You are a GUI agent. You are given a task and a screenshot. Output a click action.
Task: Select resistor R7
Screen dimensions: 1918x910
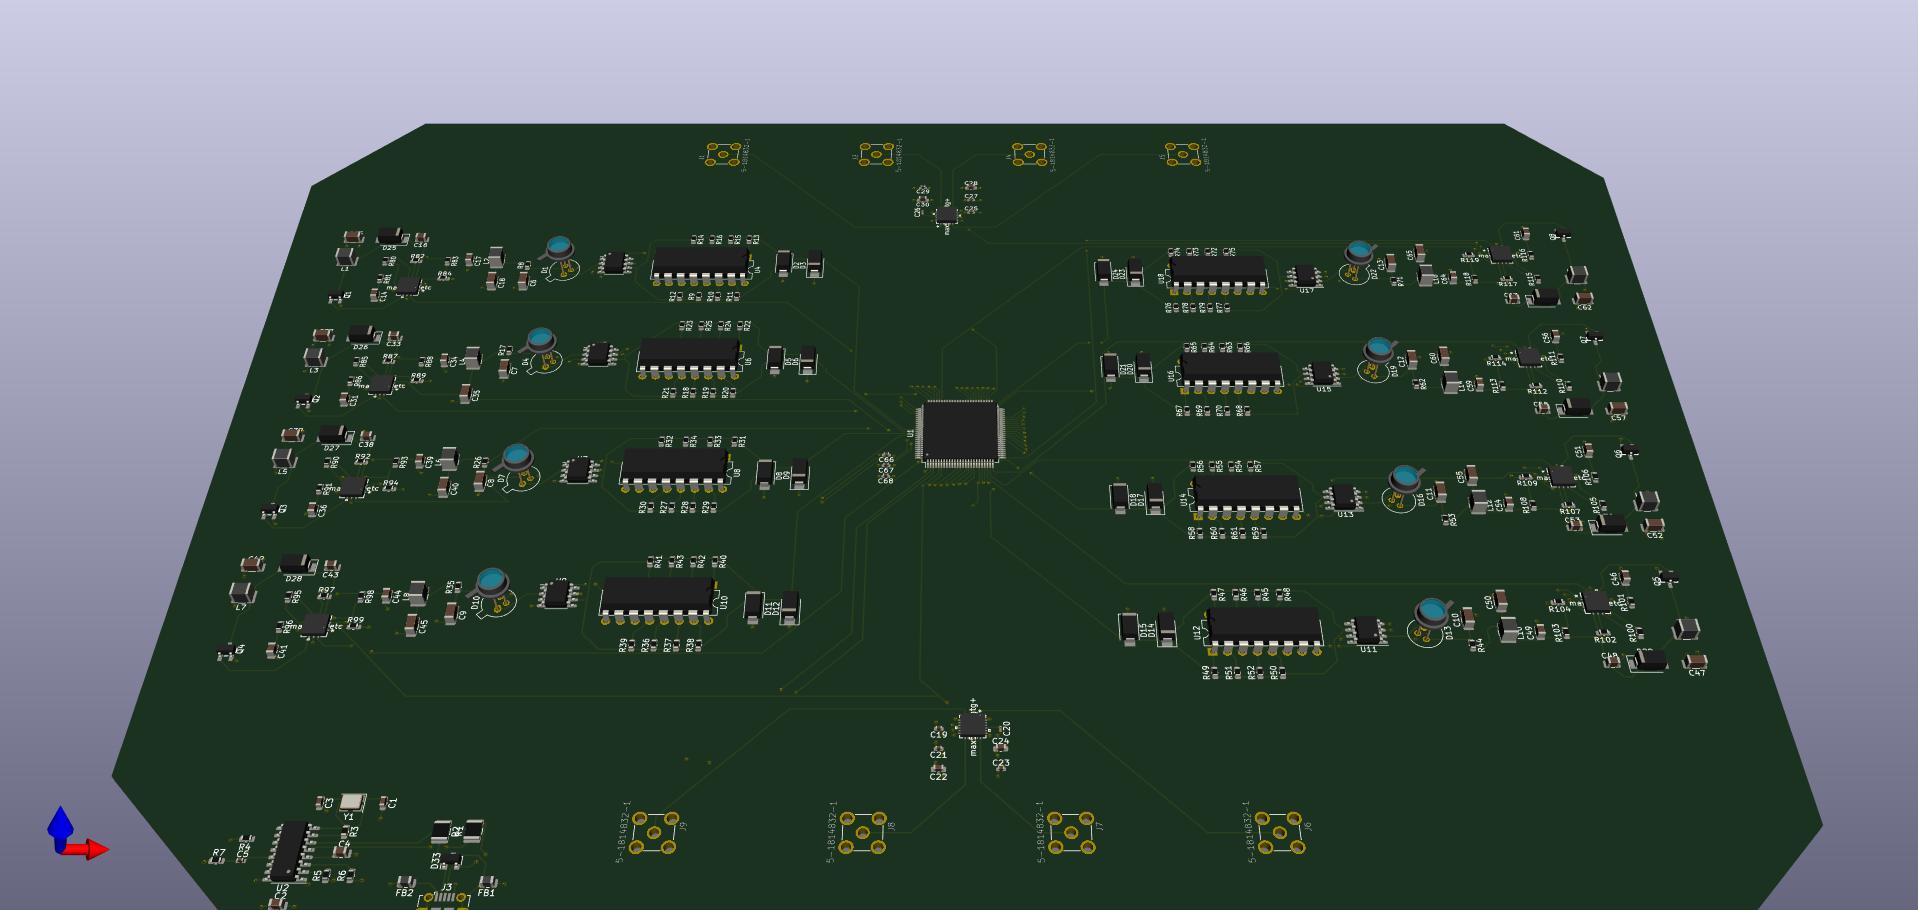tap(216, 859)
